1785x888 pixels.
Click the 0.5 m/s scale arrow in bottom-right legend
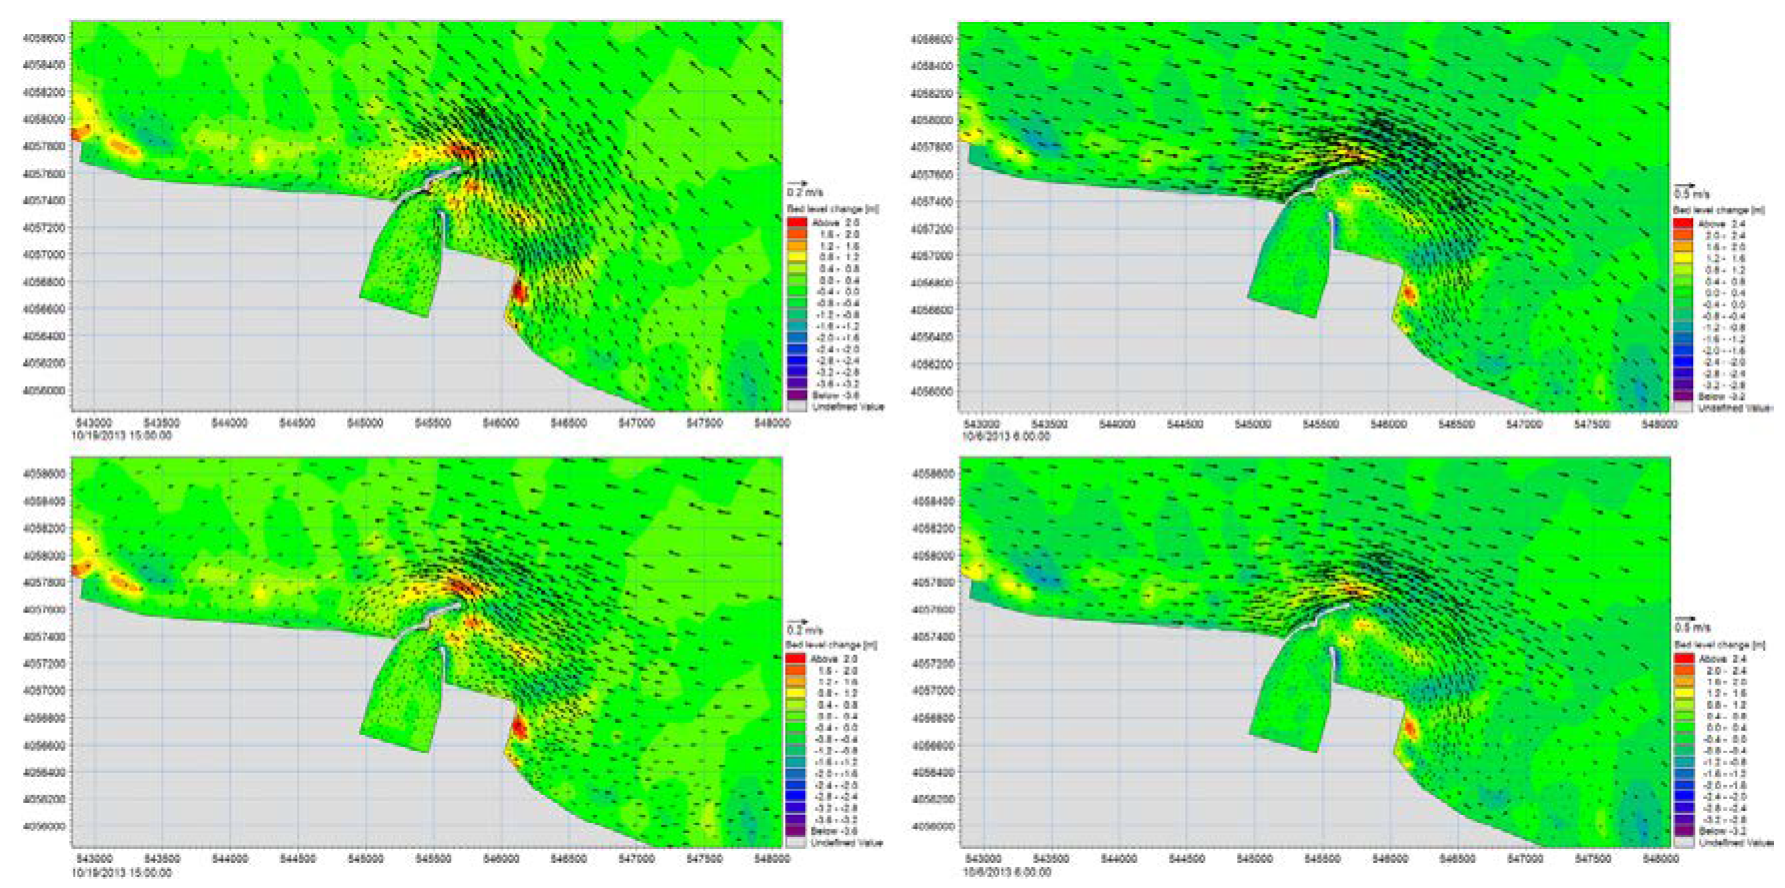(x=1685, y=620)
